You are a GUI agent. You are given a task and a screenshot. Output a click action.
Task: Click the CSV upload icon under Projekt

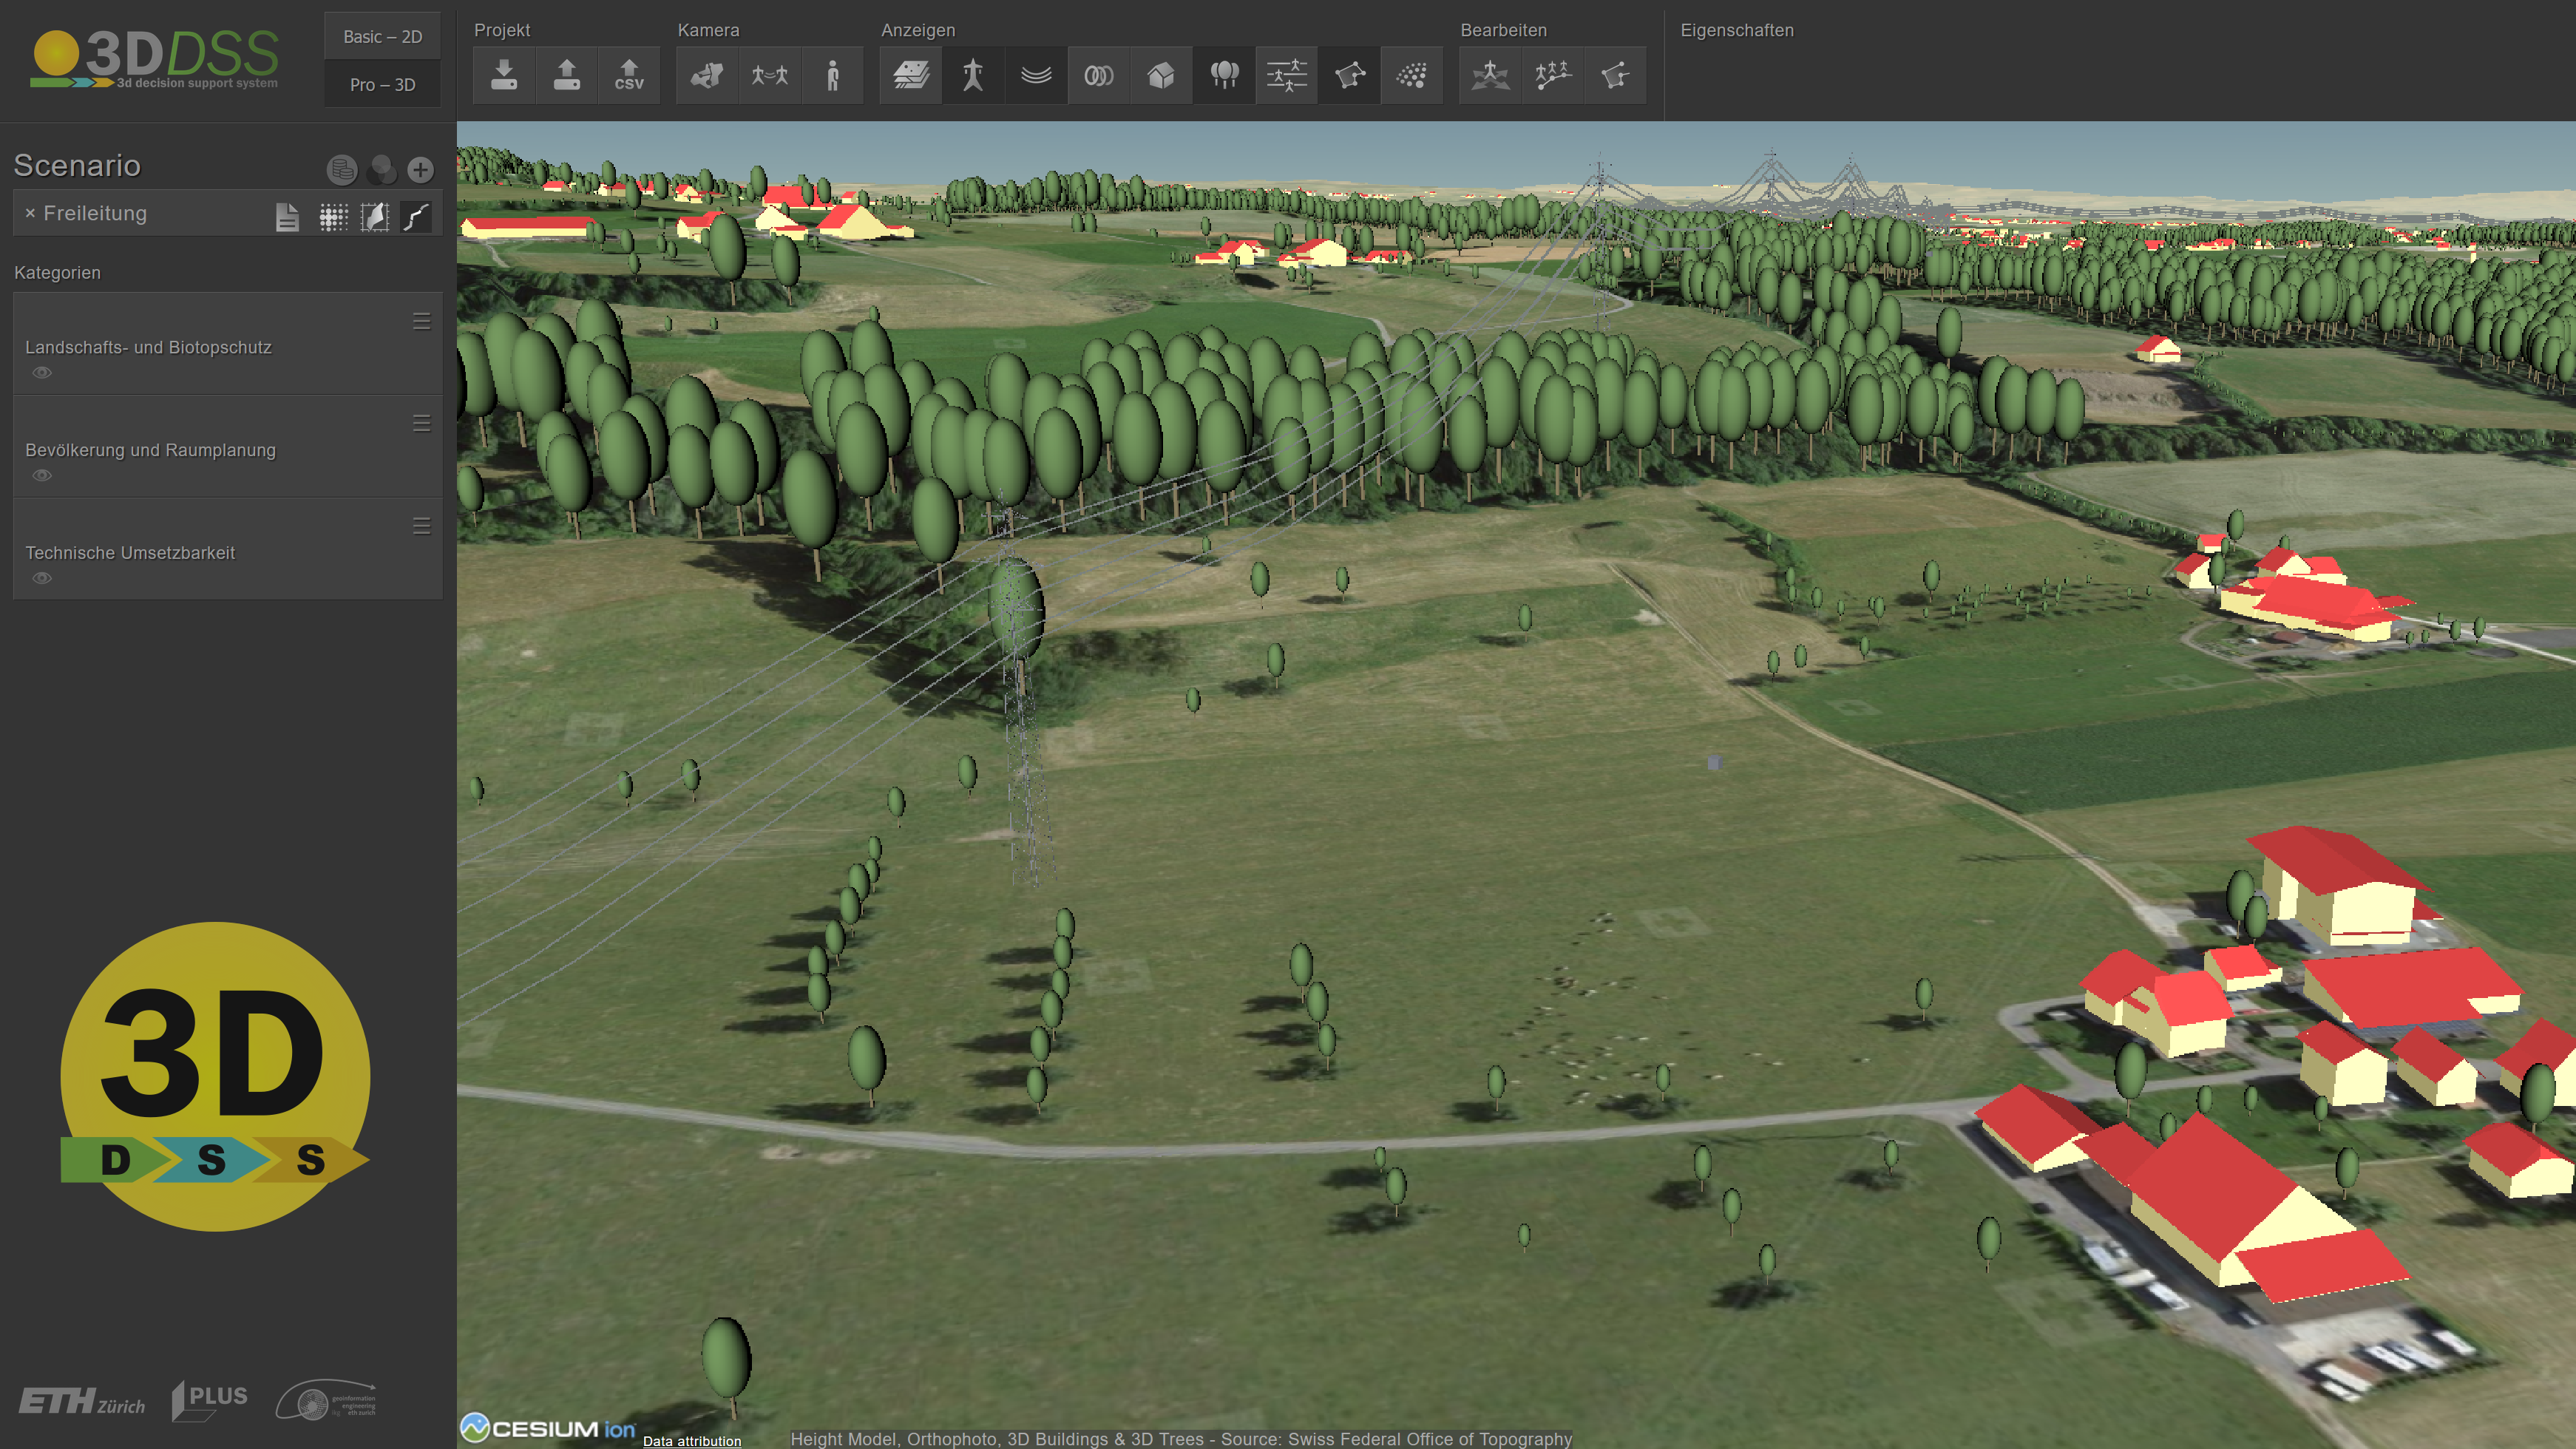(x=628, y=75)
